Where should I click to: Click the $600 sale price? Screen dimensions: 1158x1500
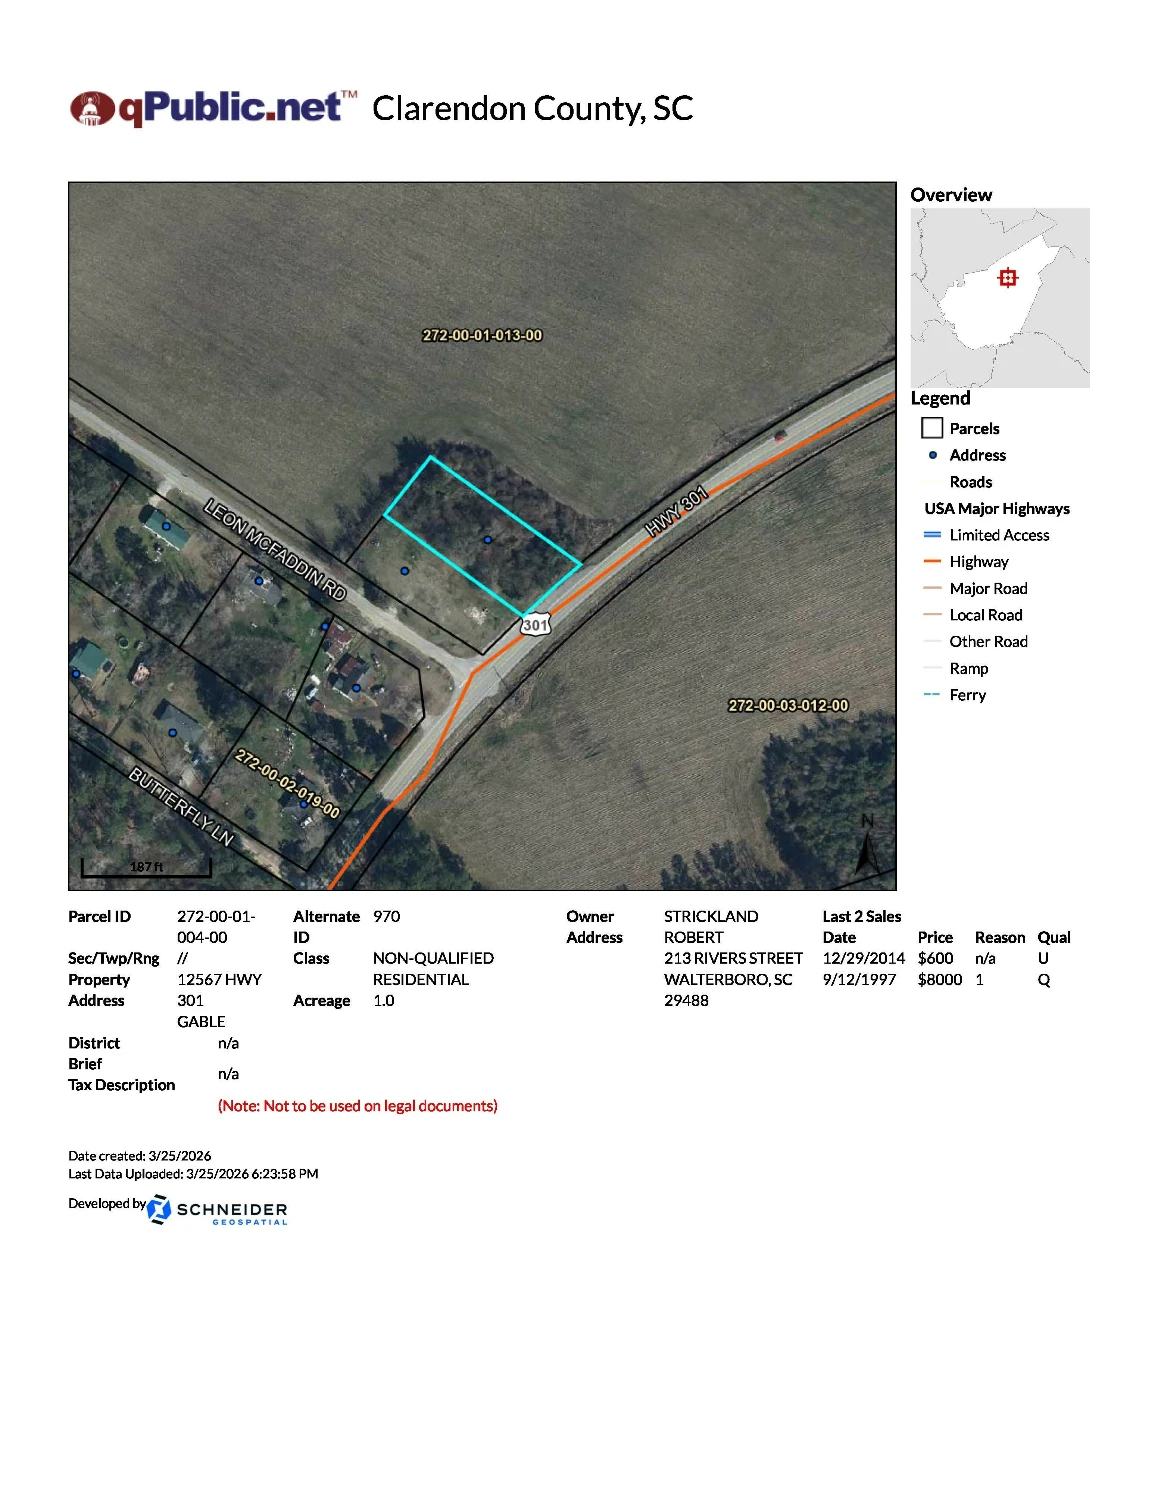936,958
